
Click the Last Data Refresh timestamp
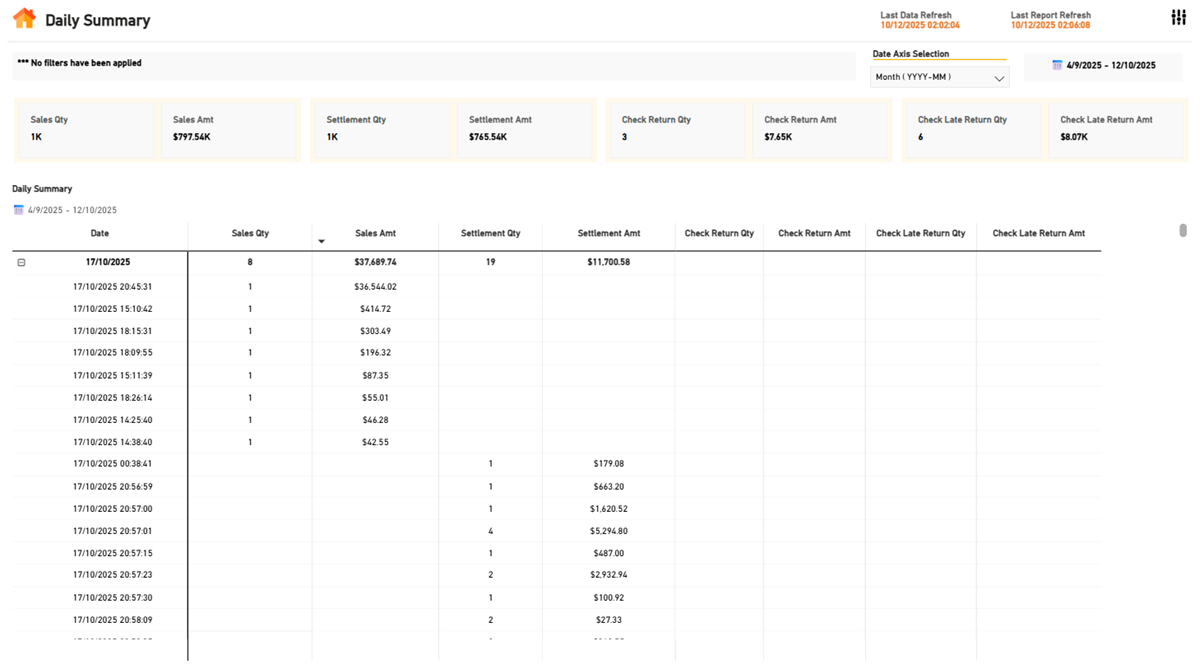coord(920,25)
